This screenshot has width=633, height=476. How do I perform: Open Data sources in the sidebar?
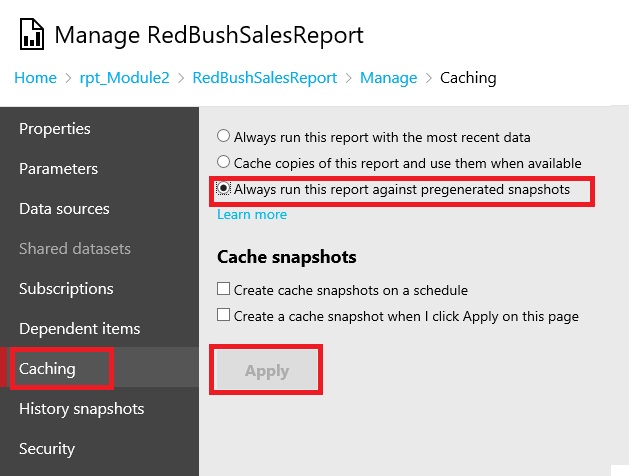click(64, 209)
